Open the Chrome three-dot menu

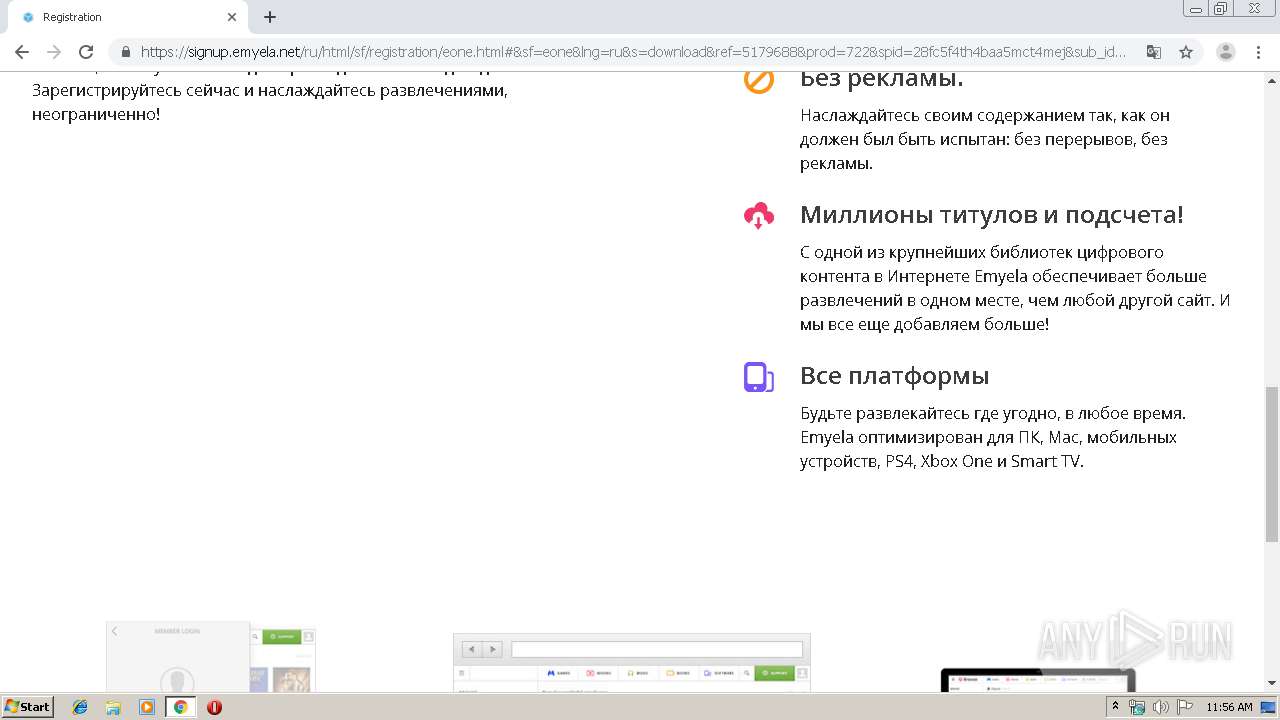pyautogui.click(x=1258, y=52)
